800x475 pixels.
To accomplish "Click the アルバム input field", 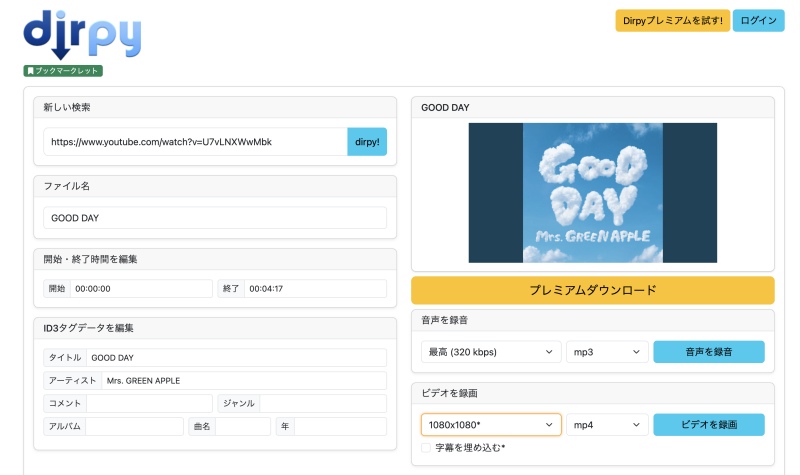I will pyautogui.click(x=134, y=426).
